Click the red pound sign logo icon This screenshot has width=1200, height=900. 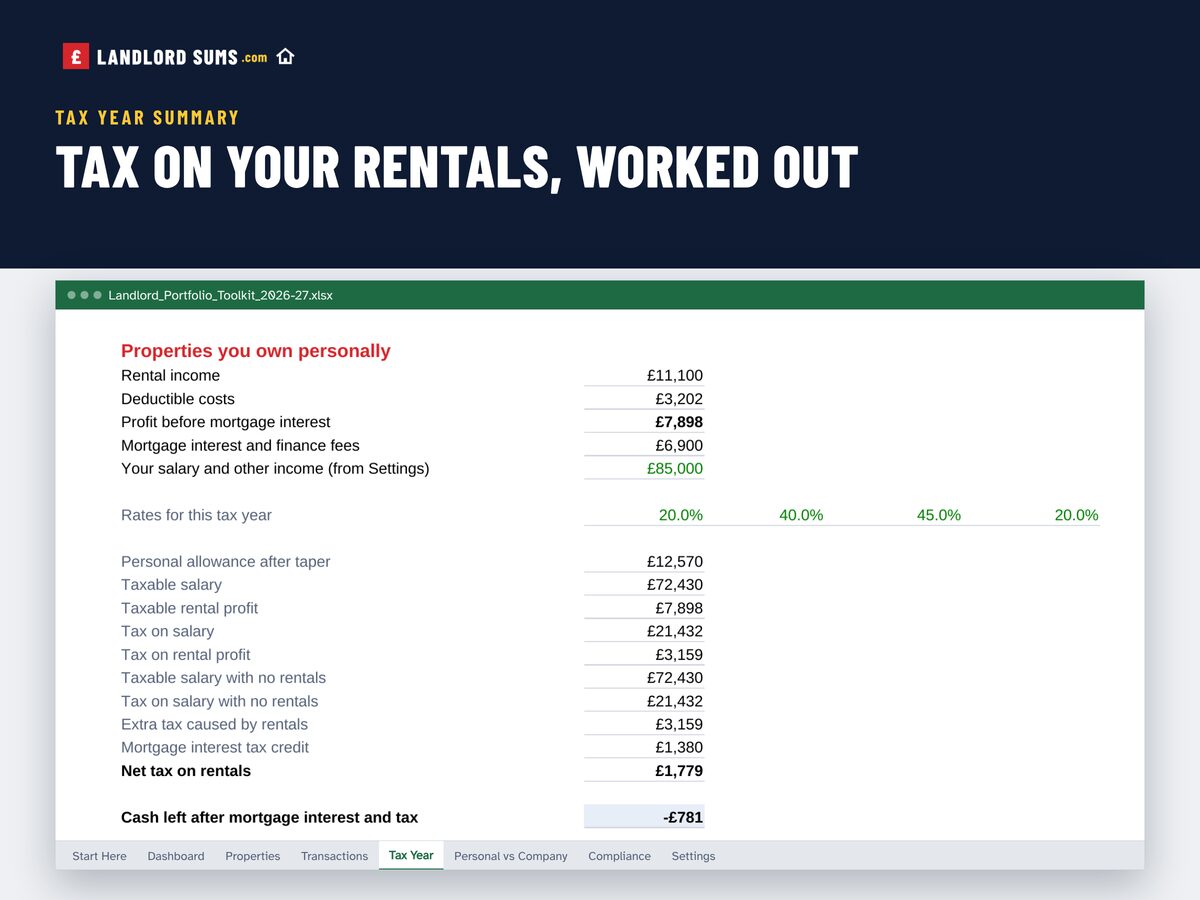click(76, 57)
